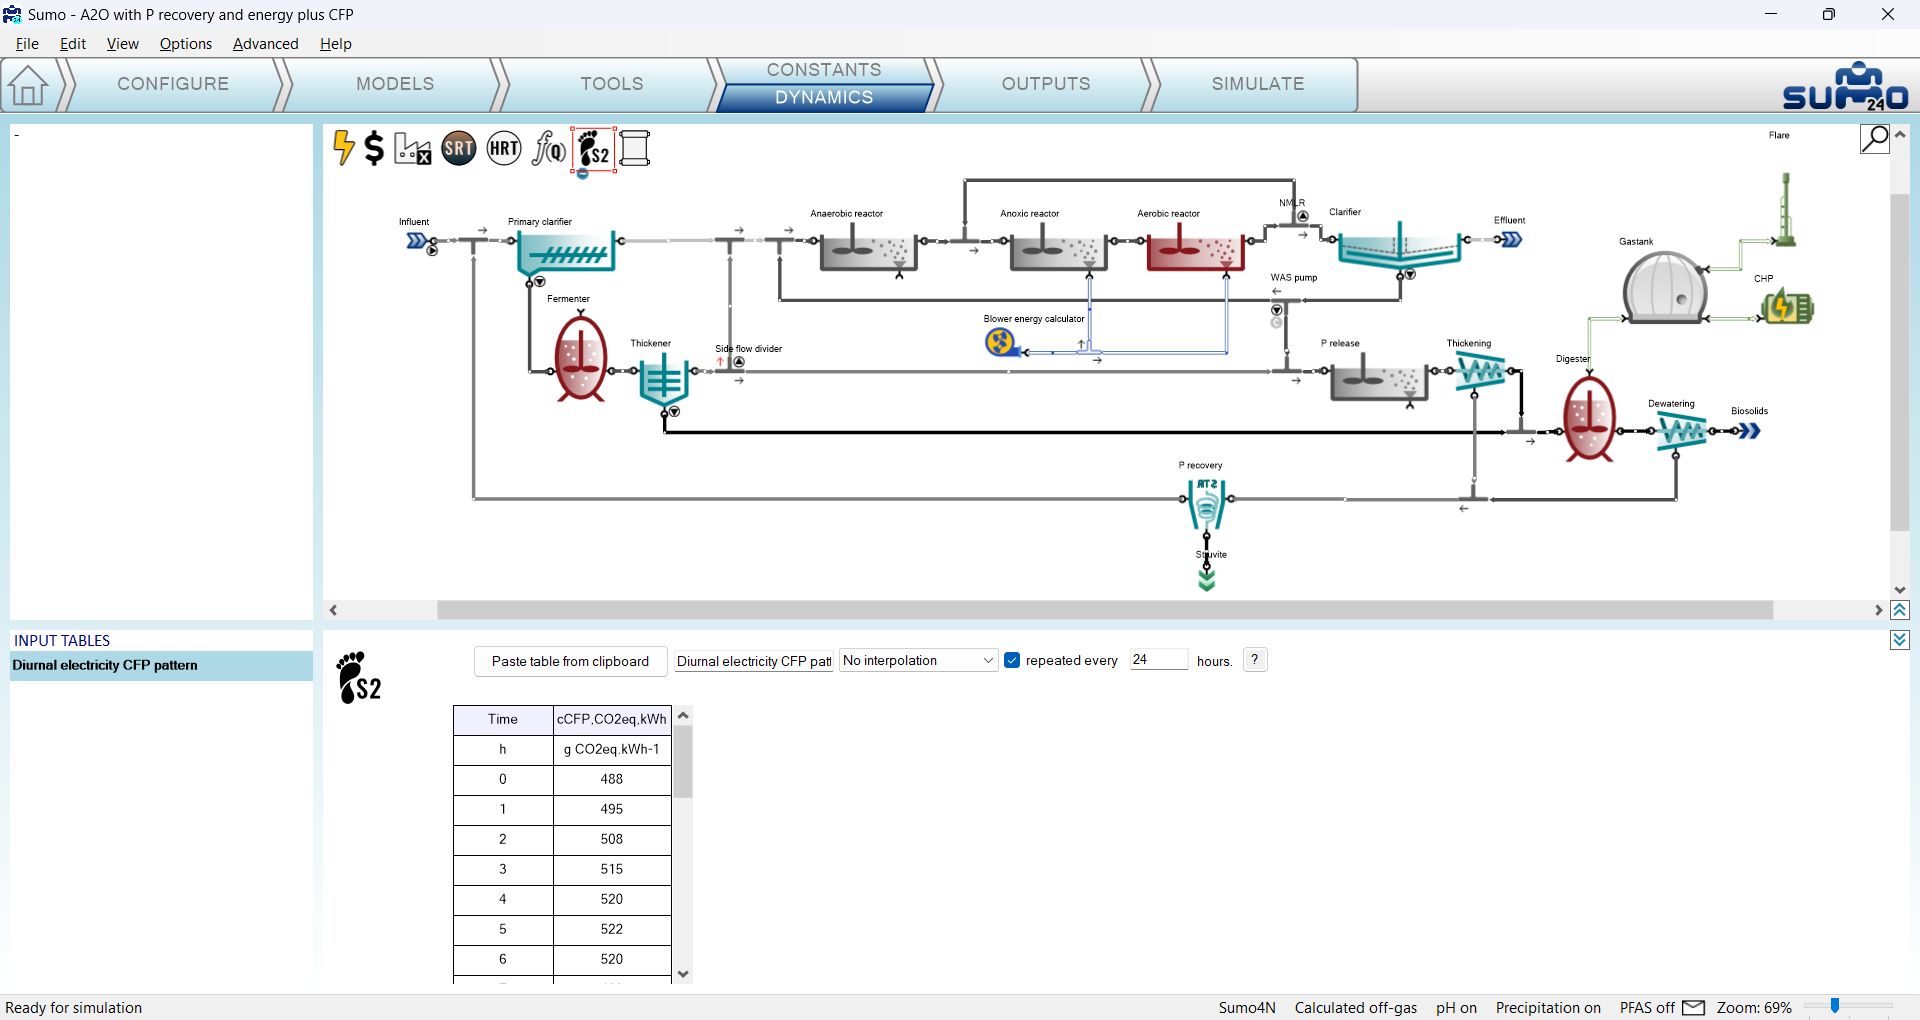Click the final Clarifier unit

pos(1400,246)
